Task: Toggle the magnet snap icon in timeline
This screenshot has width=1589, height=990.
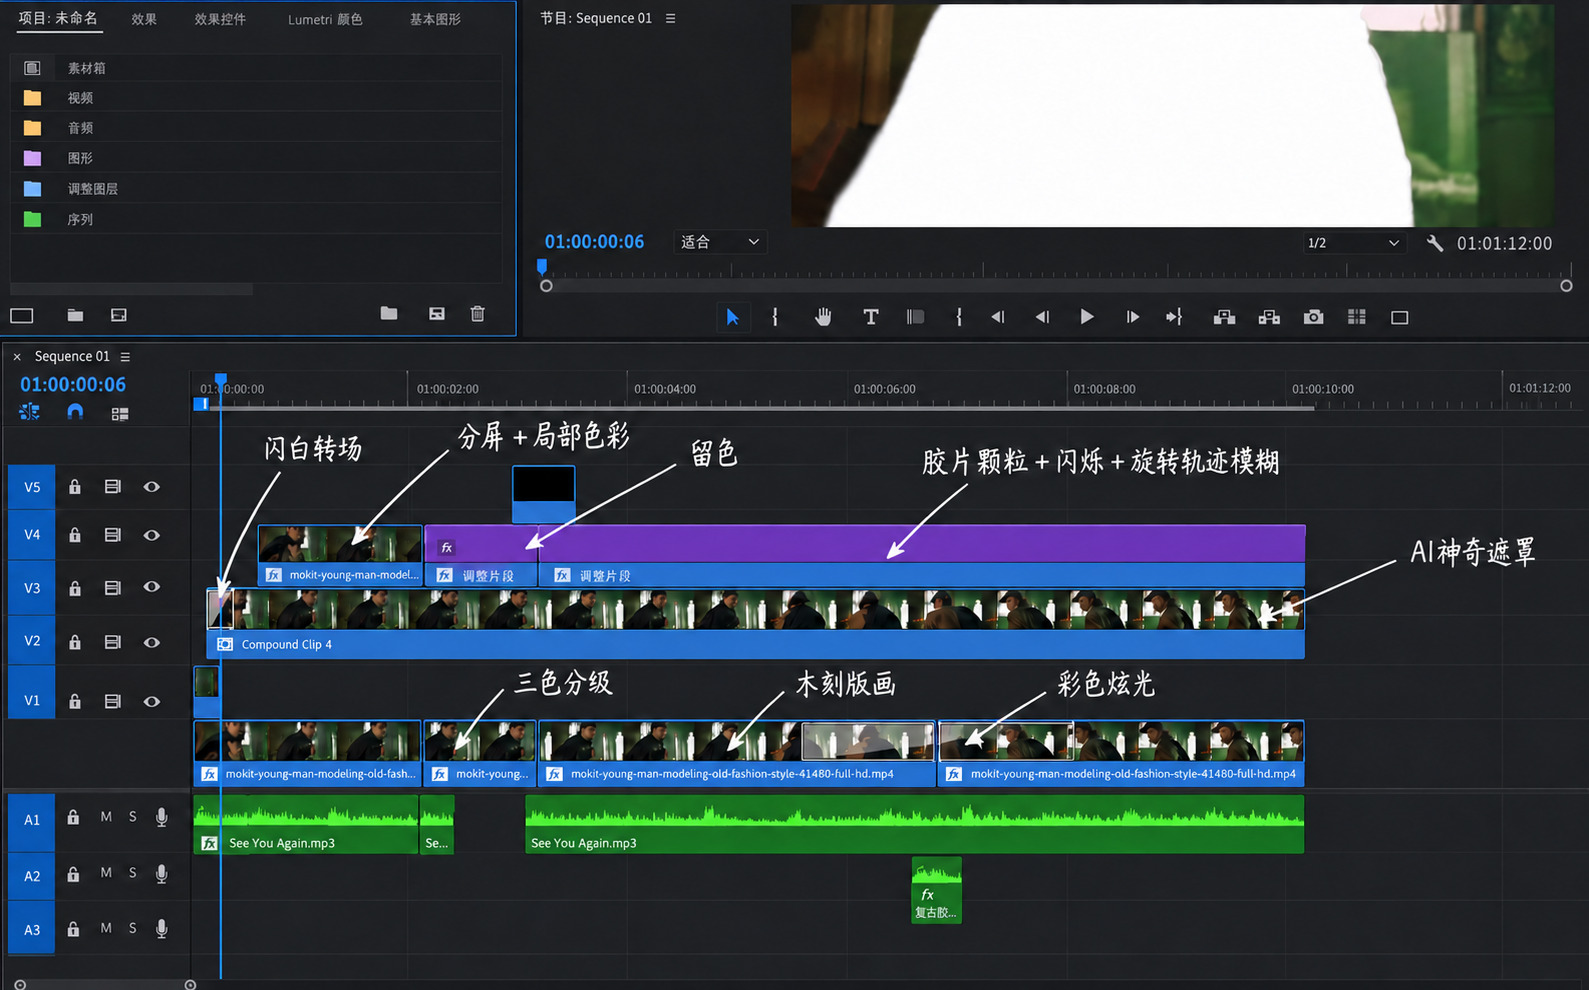Action: 75,412
